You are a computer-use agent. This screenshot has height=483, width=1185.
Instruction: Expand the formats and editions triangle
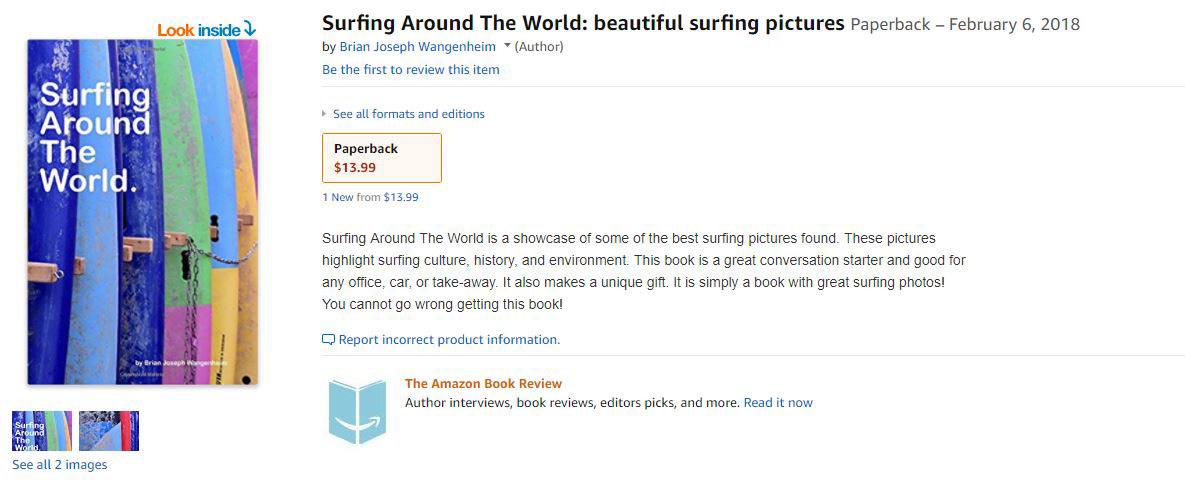click(x=325, y=114)
